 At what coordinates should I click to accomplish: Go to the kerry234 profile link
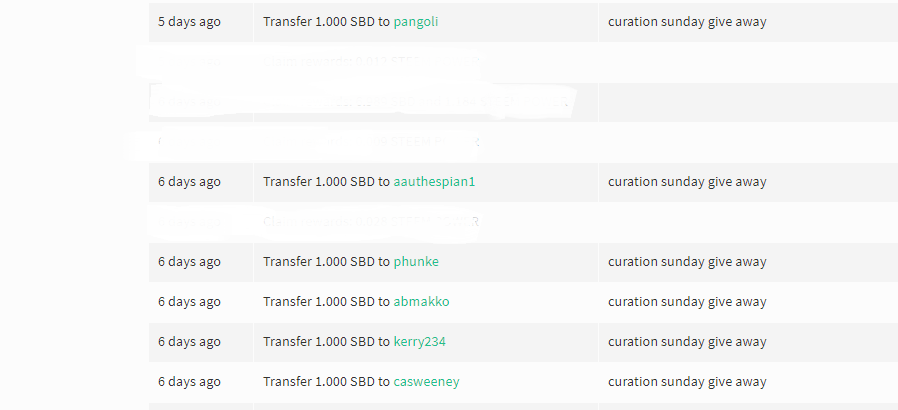click(x=419, y=342)
